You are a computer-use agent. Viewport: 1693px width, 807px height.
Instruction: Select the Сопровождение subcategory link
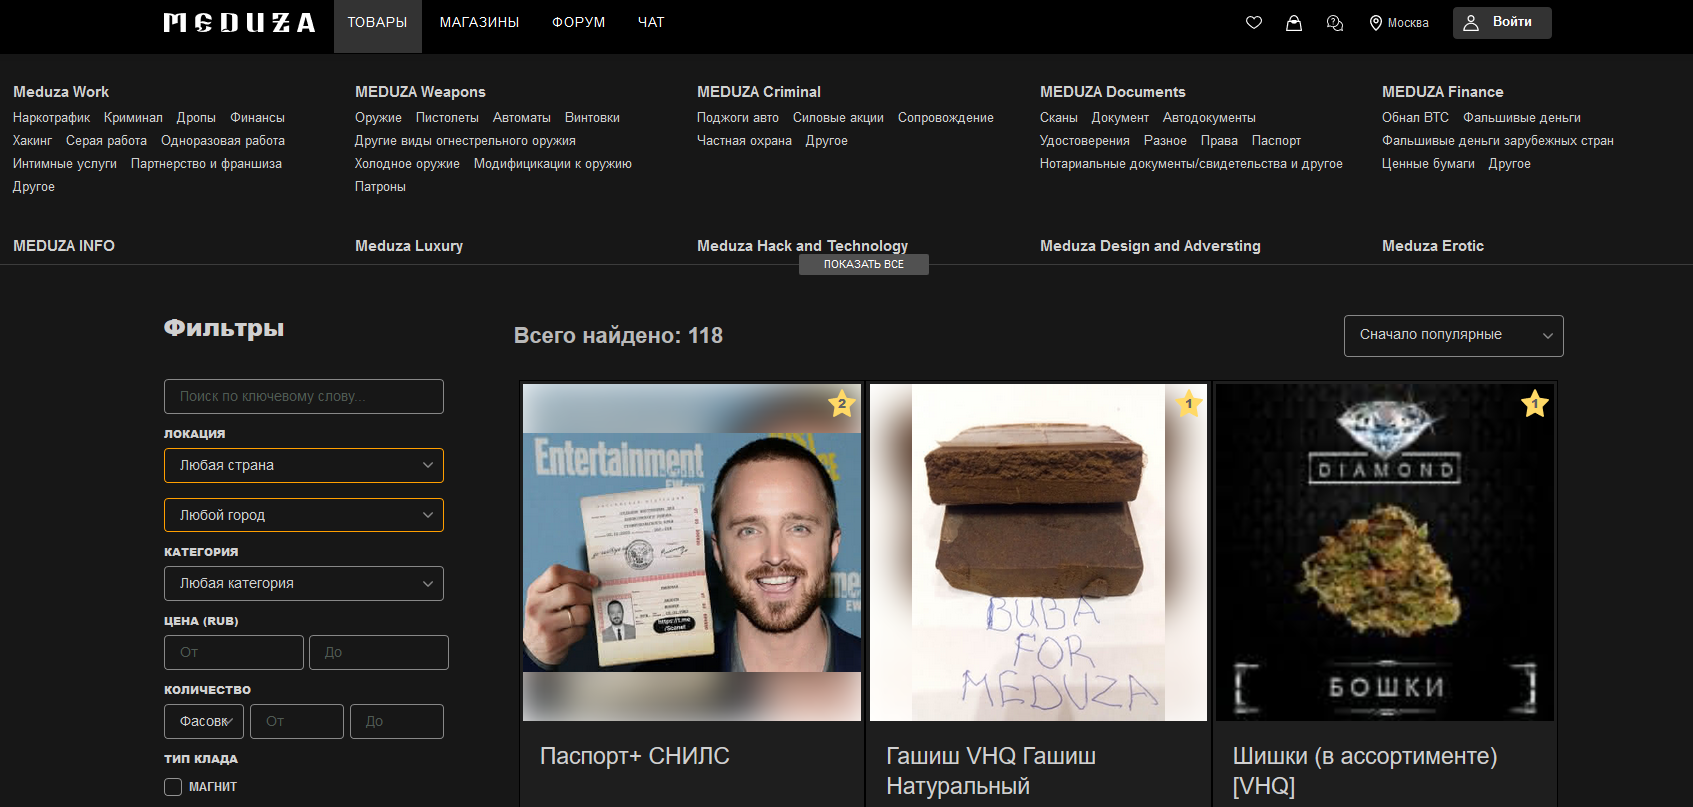[946, 118]
